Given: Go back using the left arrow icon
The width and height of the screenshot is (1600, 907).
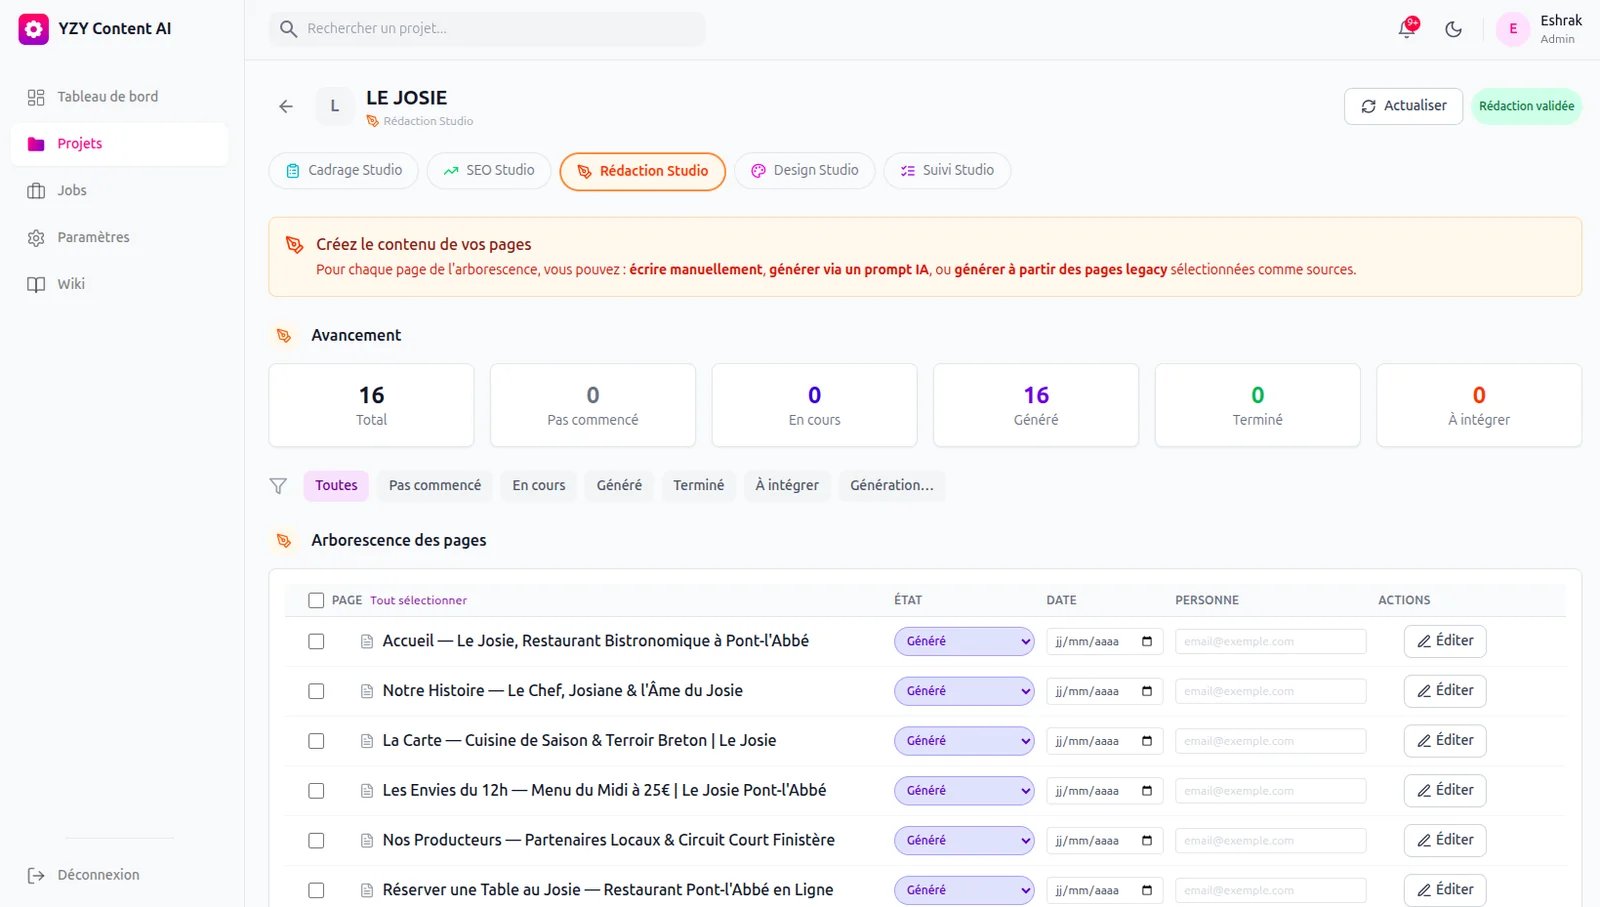Looking at the screenshot, I should (x=286, y=106).
